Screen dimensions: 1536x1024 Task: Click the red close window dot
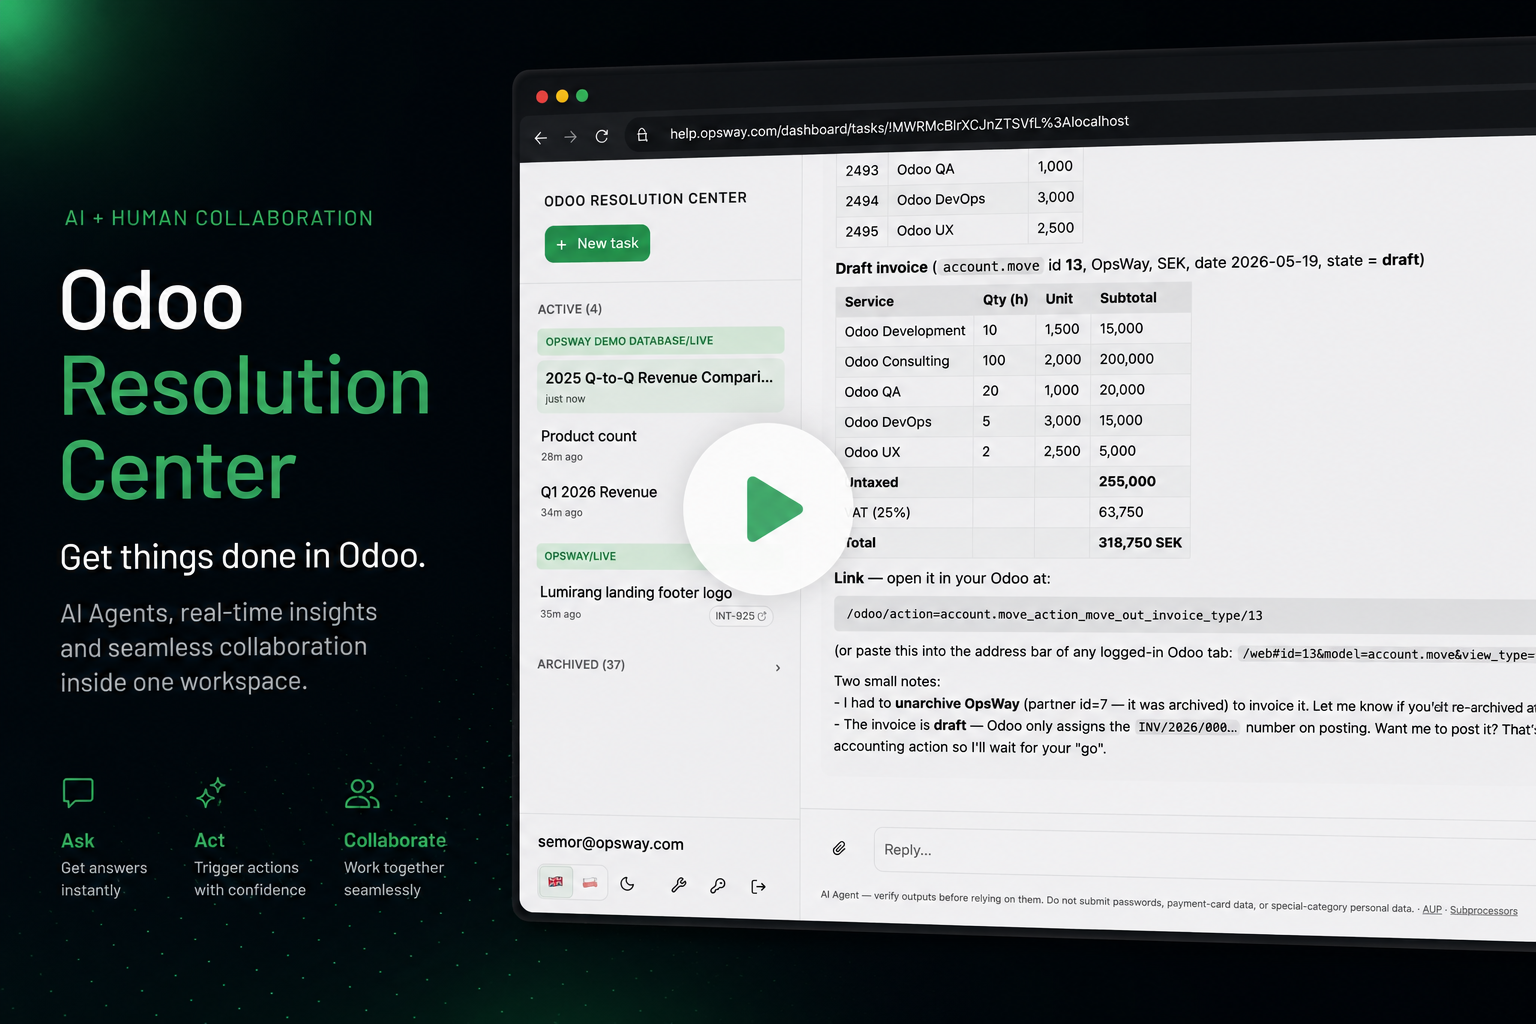point(542,96)
